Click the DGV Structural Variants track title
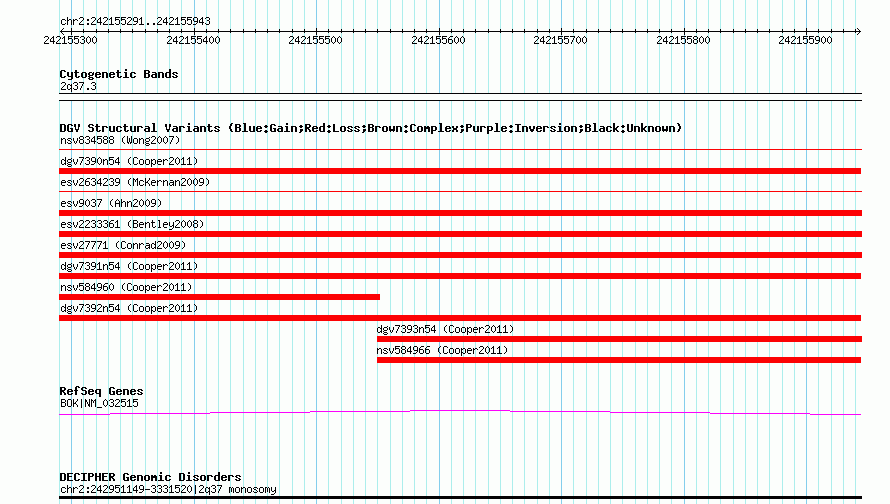Viewport: 890px width, 504px height. click(371, 128)
